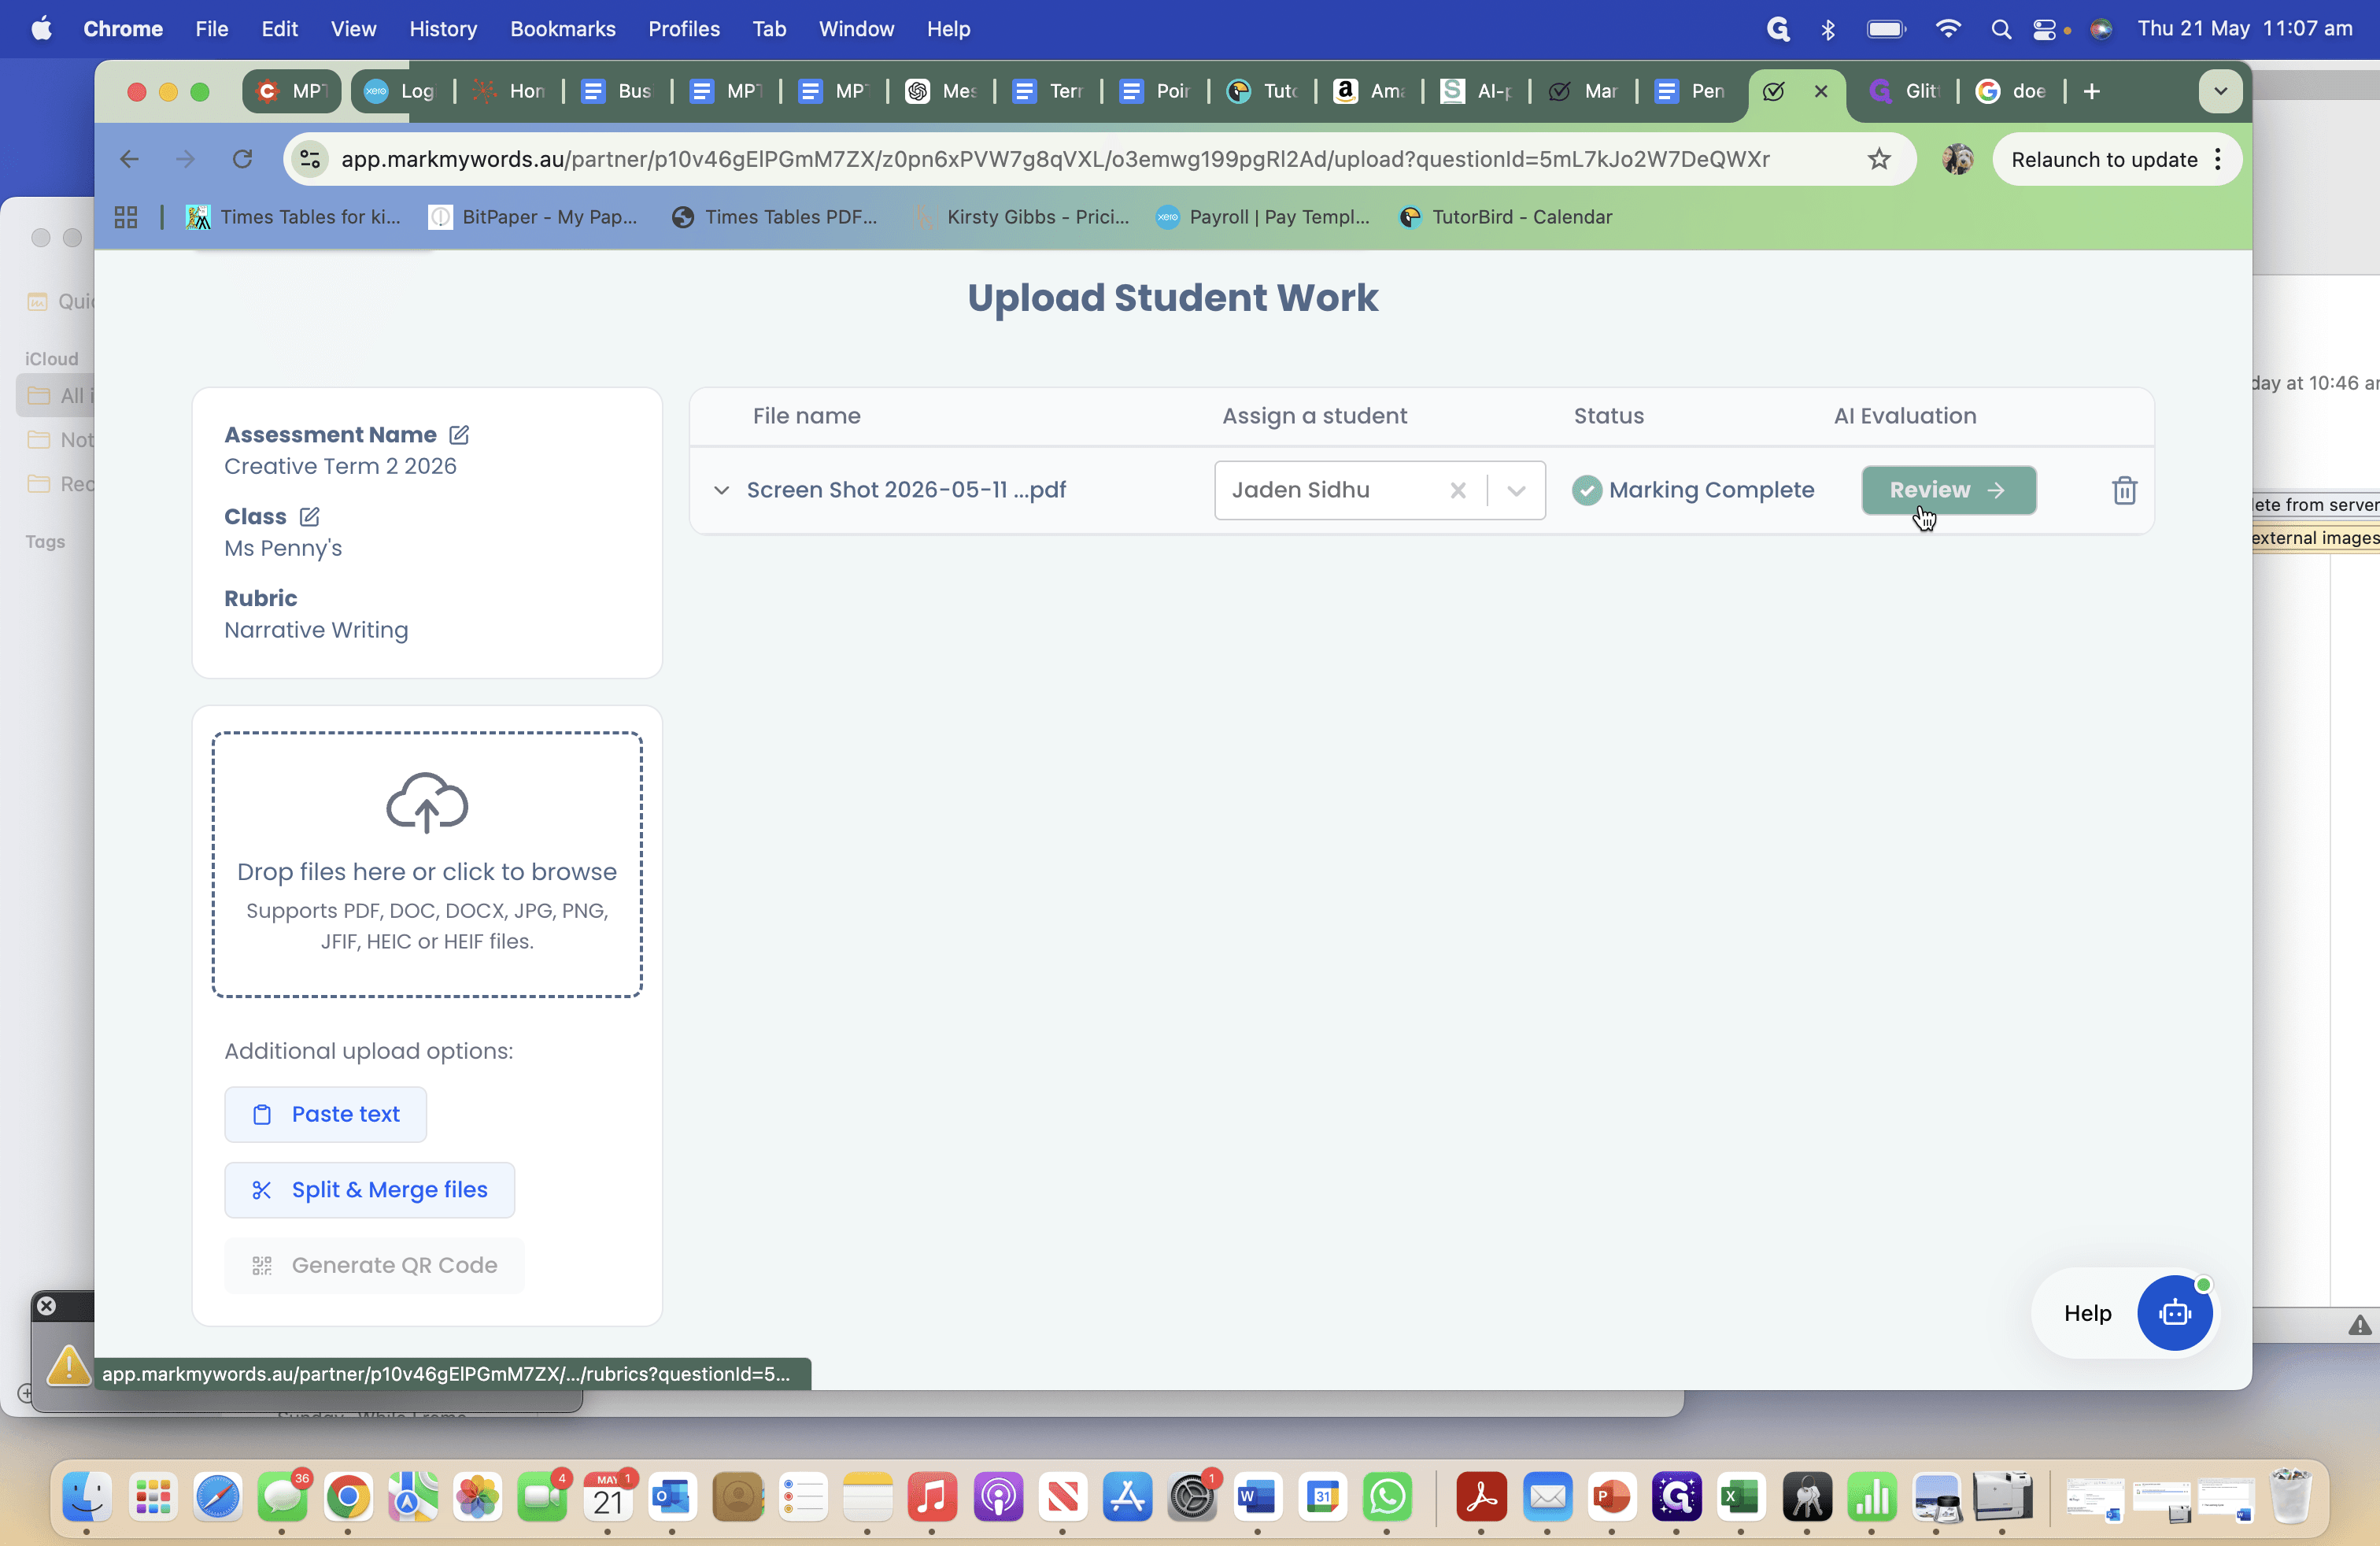Click Relaunch to update button
The height and width of the screenshot is (1546, 2380).
[x=2104, y=159]
